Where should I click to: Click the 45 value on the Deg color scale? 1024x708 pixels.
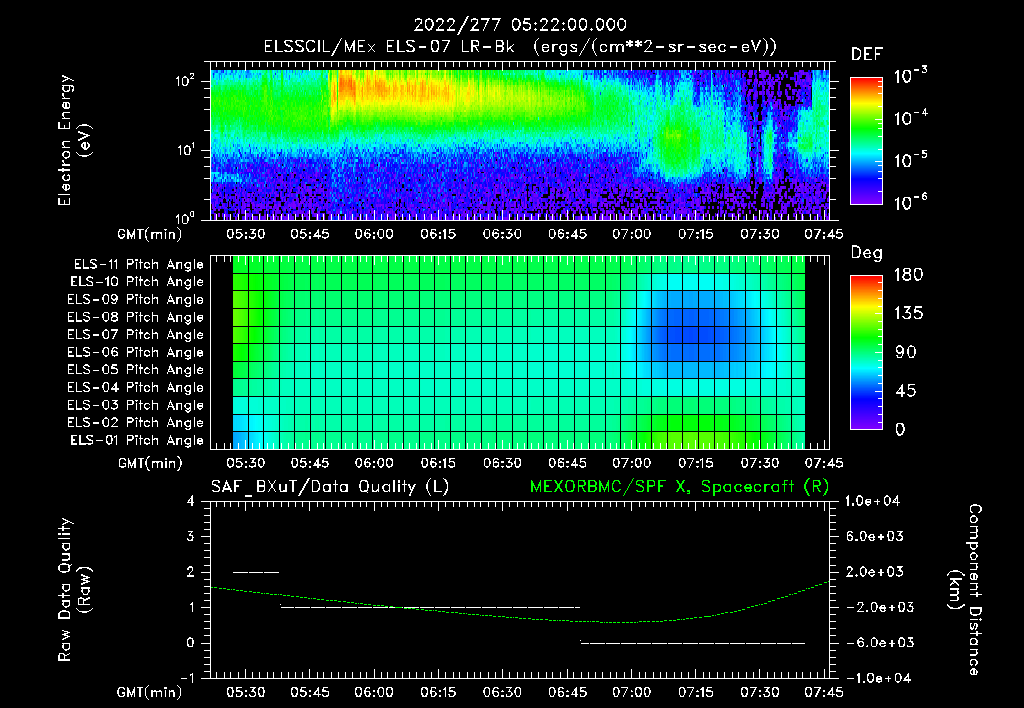[x=904, y=391]
